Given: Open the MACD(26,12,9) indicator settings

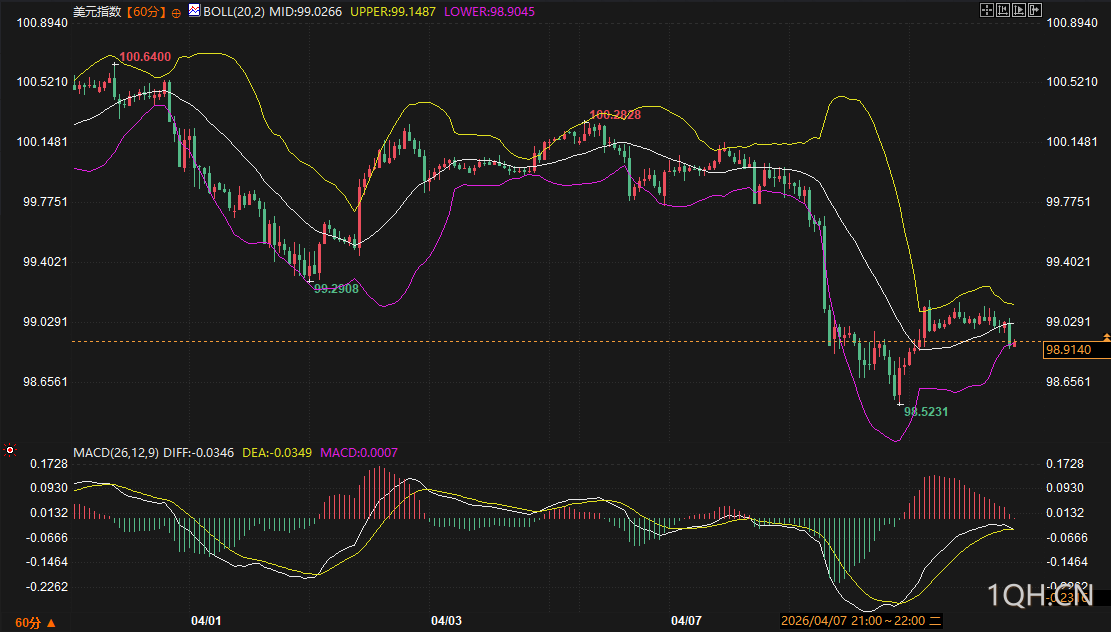Looking at the screenshot, I should [116, 453].
